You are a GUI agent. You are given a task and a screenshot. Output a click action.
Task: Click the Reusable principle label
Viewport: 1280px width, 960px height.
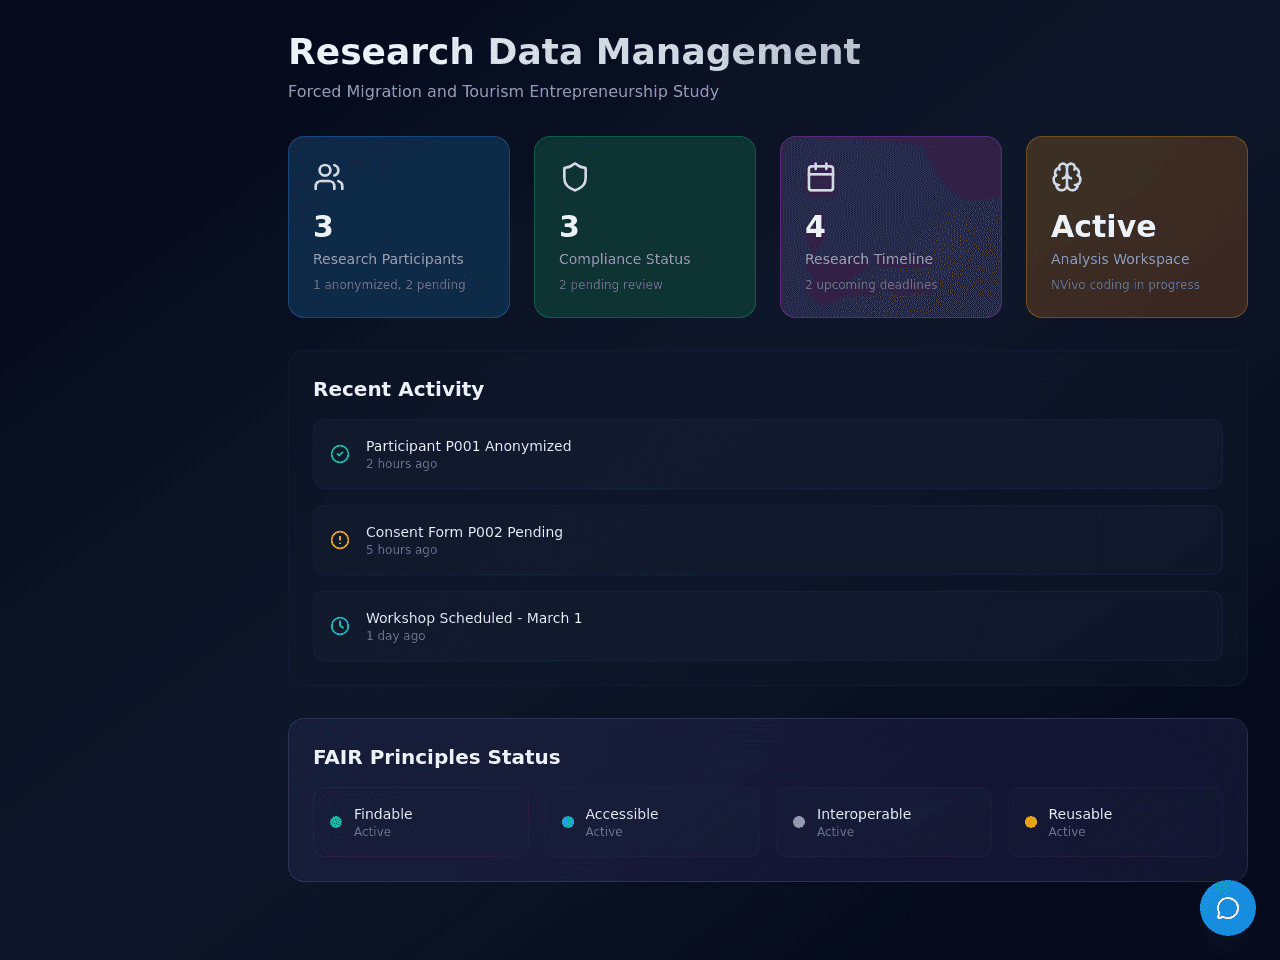[1080, 814]
